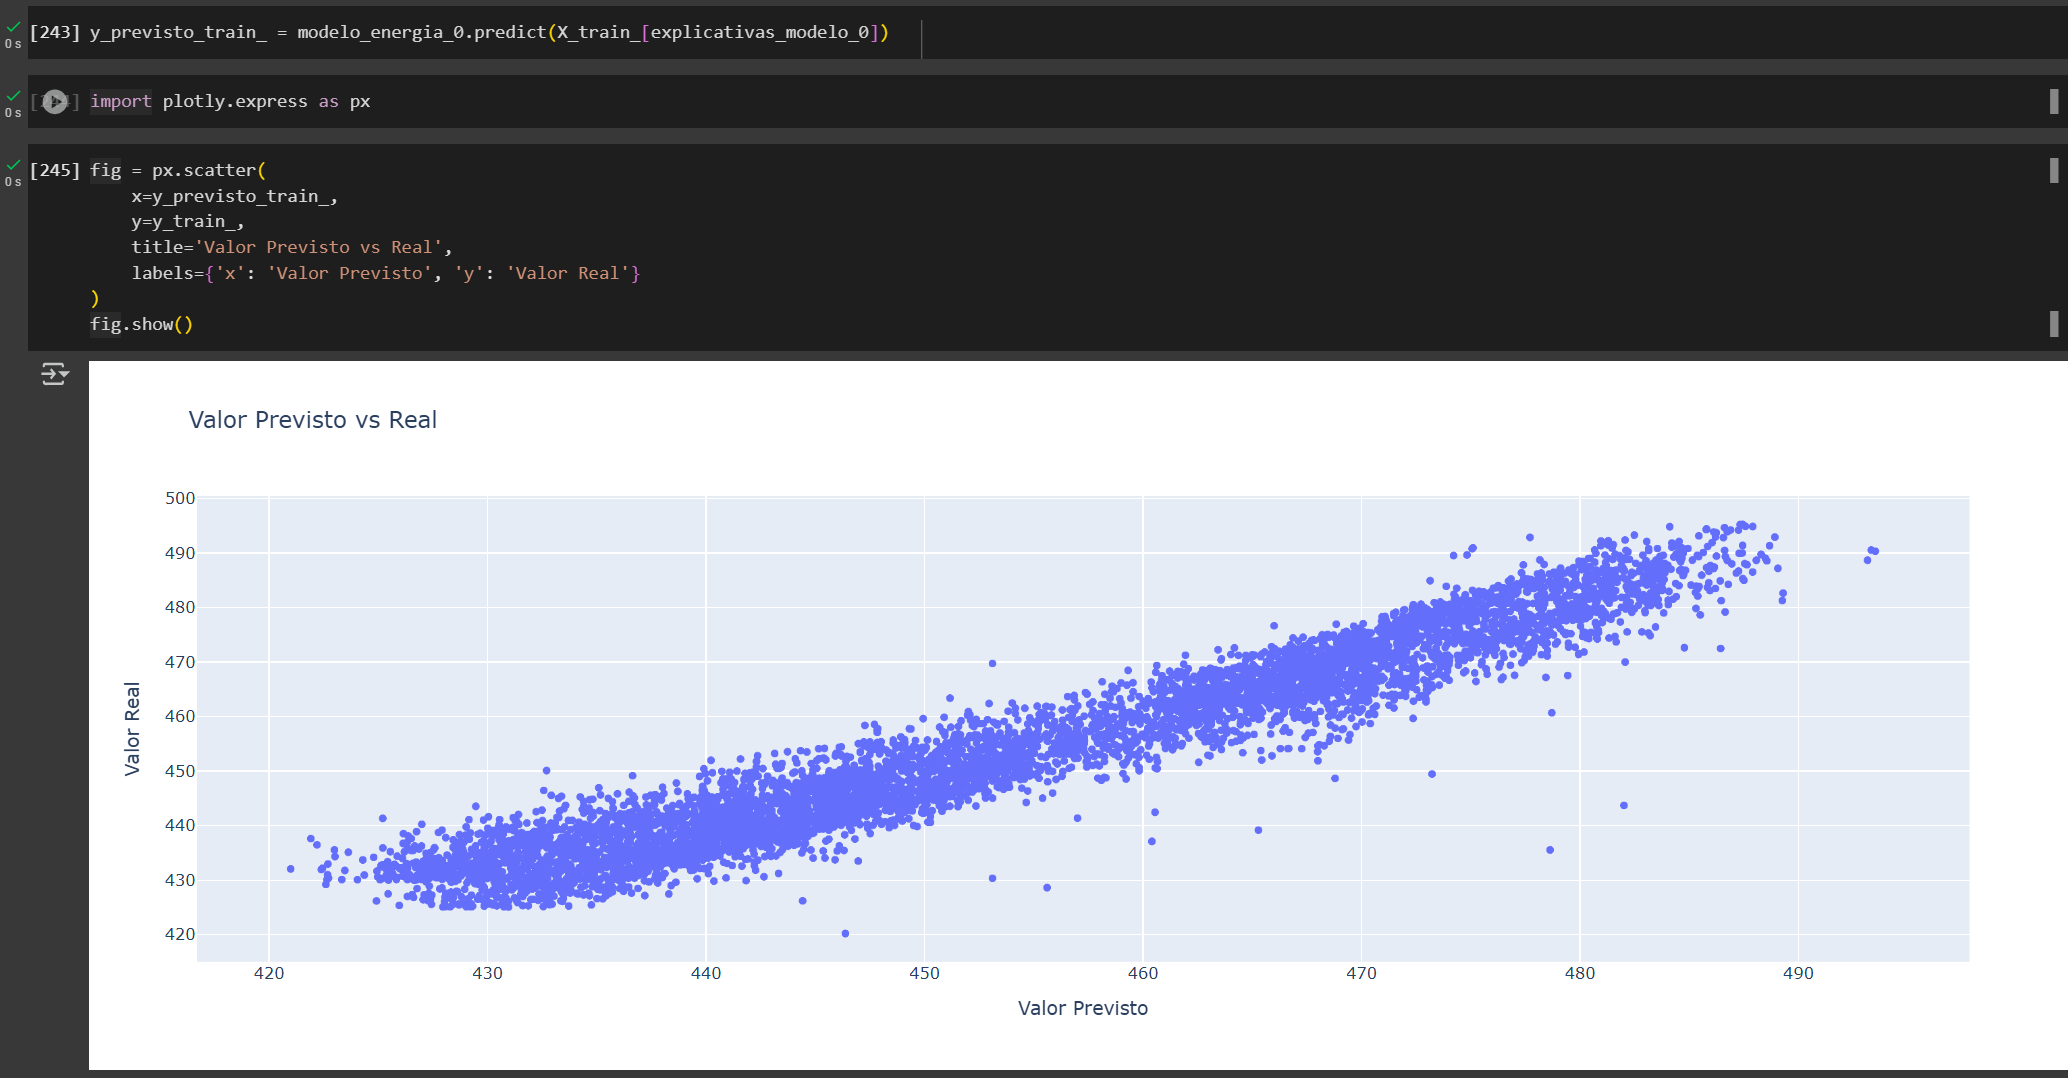Click the x-axis tick label 460
The width and height of the screenshot is (2068, 1078).
(1143, 973)
